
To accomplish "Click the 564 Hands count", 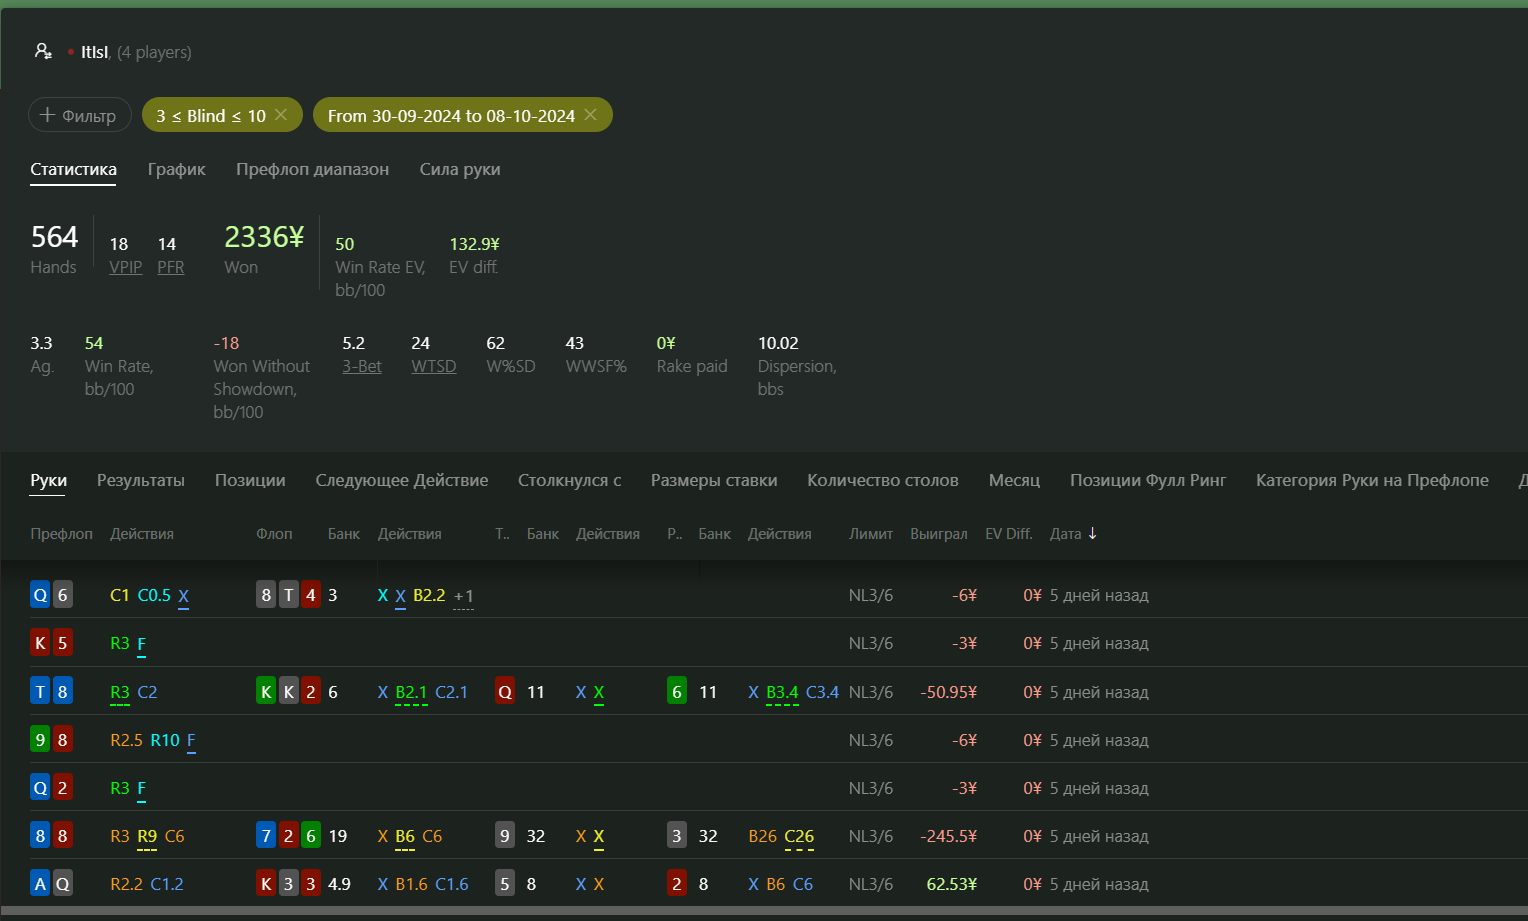I will click(x=54, y=237).
